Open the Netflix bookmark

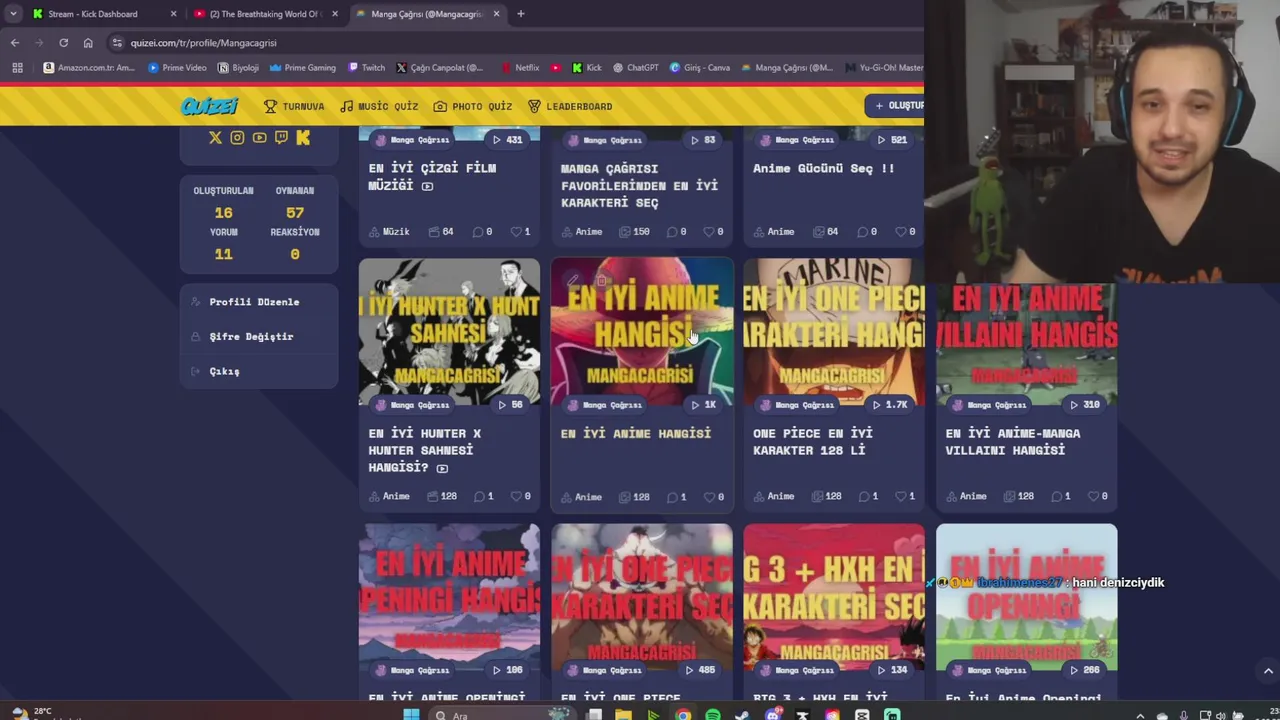[x=520, y=68]
